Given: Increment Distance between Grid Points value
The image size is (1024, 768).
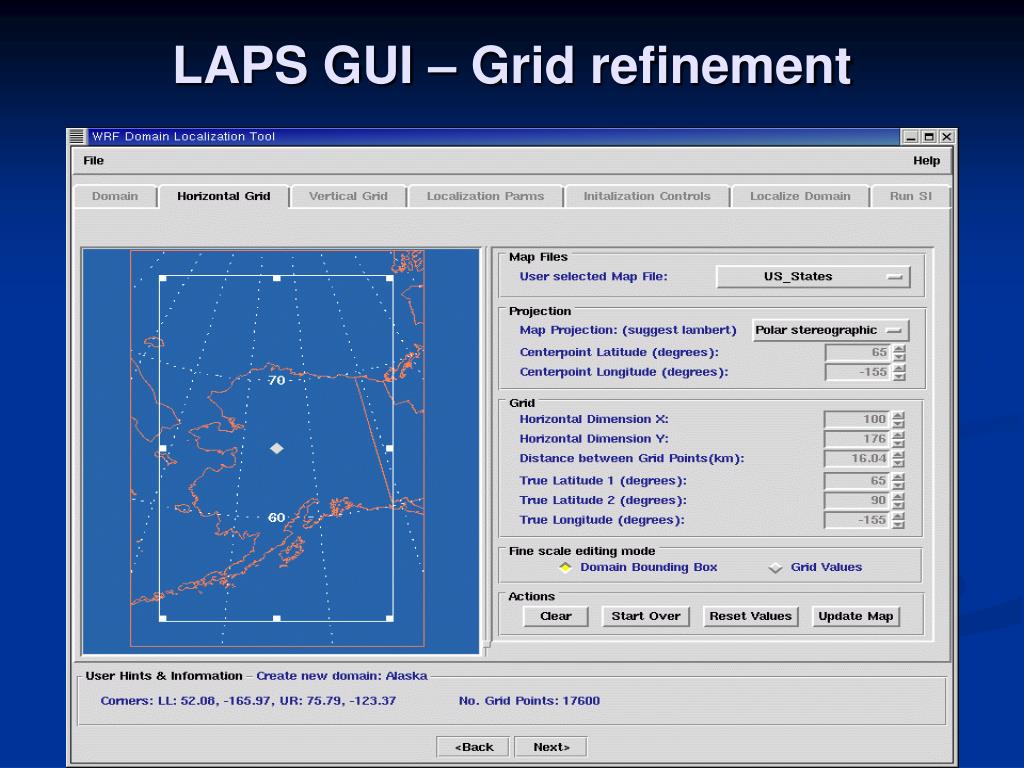Looking at the screenshot, I should point(899,454).
